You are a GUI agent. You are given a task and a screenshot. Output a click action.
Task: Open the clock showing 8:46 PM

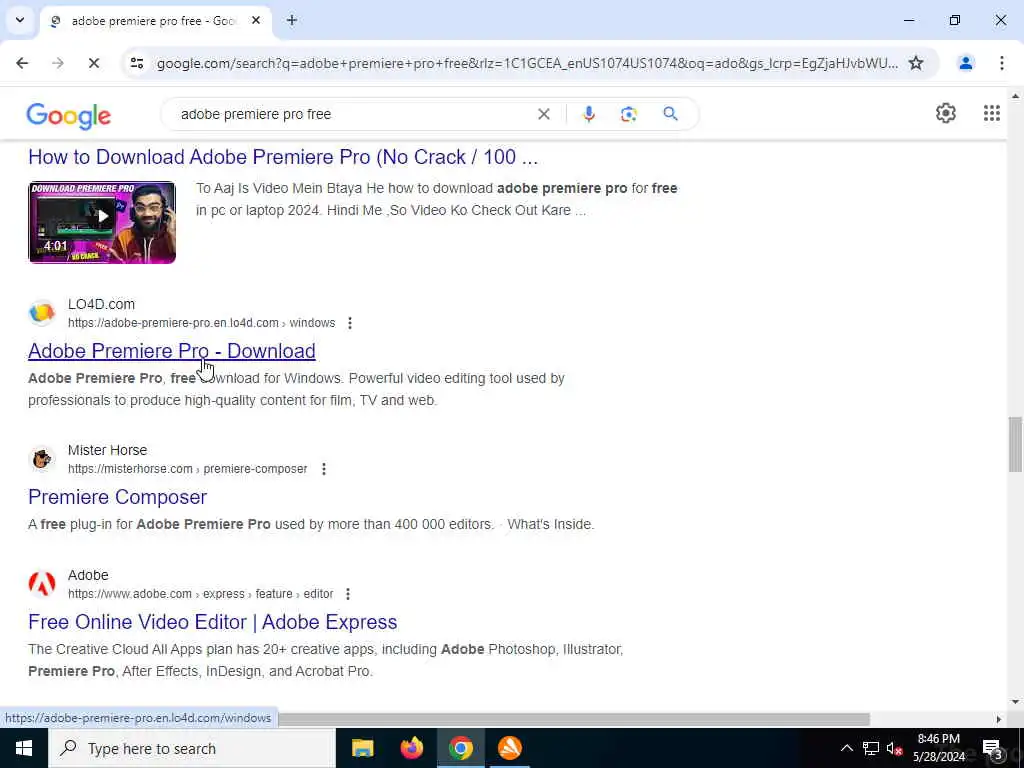pyautogui.click(x=938, y=748)
